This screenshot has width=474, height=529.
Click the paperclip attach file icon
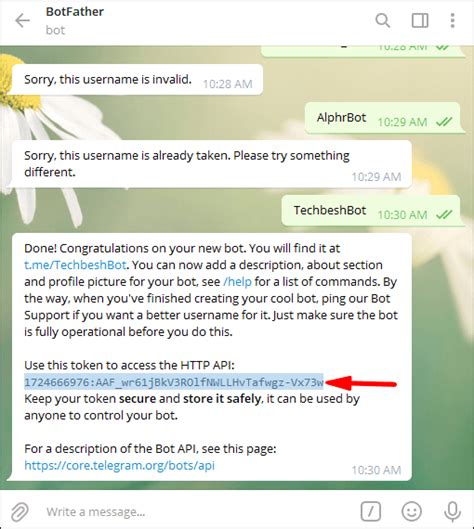[20, 511]
